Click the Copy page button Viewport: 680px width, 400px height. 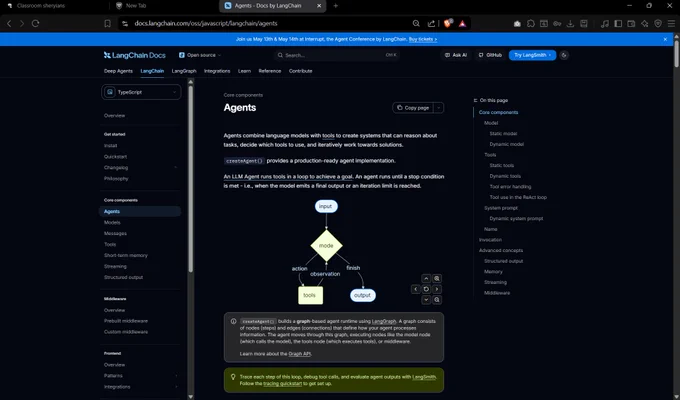pyautogui.click(x=413, y=108)
